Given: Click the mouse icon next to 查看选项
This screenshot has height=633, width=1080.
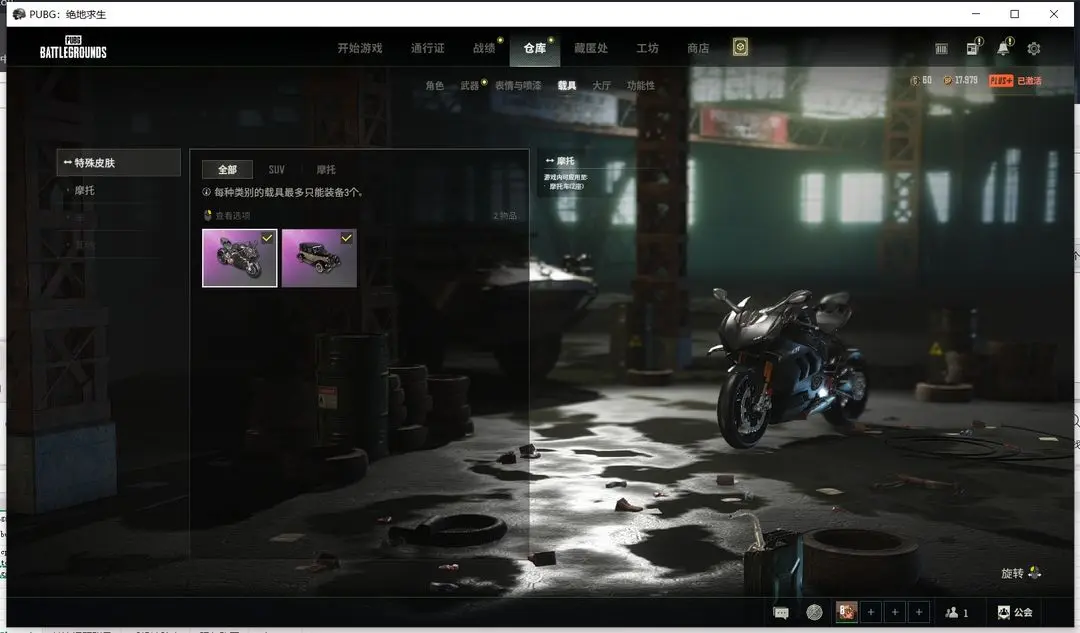Looking at the screenshot, I should pos(207,216).
